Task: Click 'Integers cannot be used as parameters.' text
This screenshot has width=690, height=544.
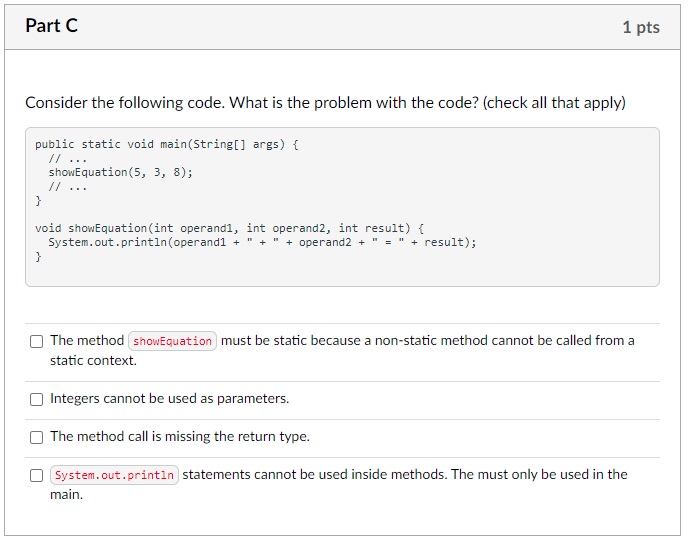Action: [x=169, y=398]
